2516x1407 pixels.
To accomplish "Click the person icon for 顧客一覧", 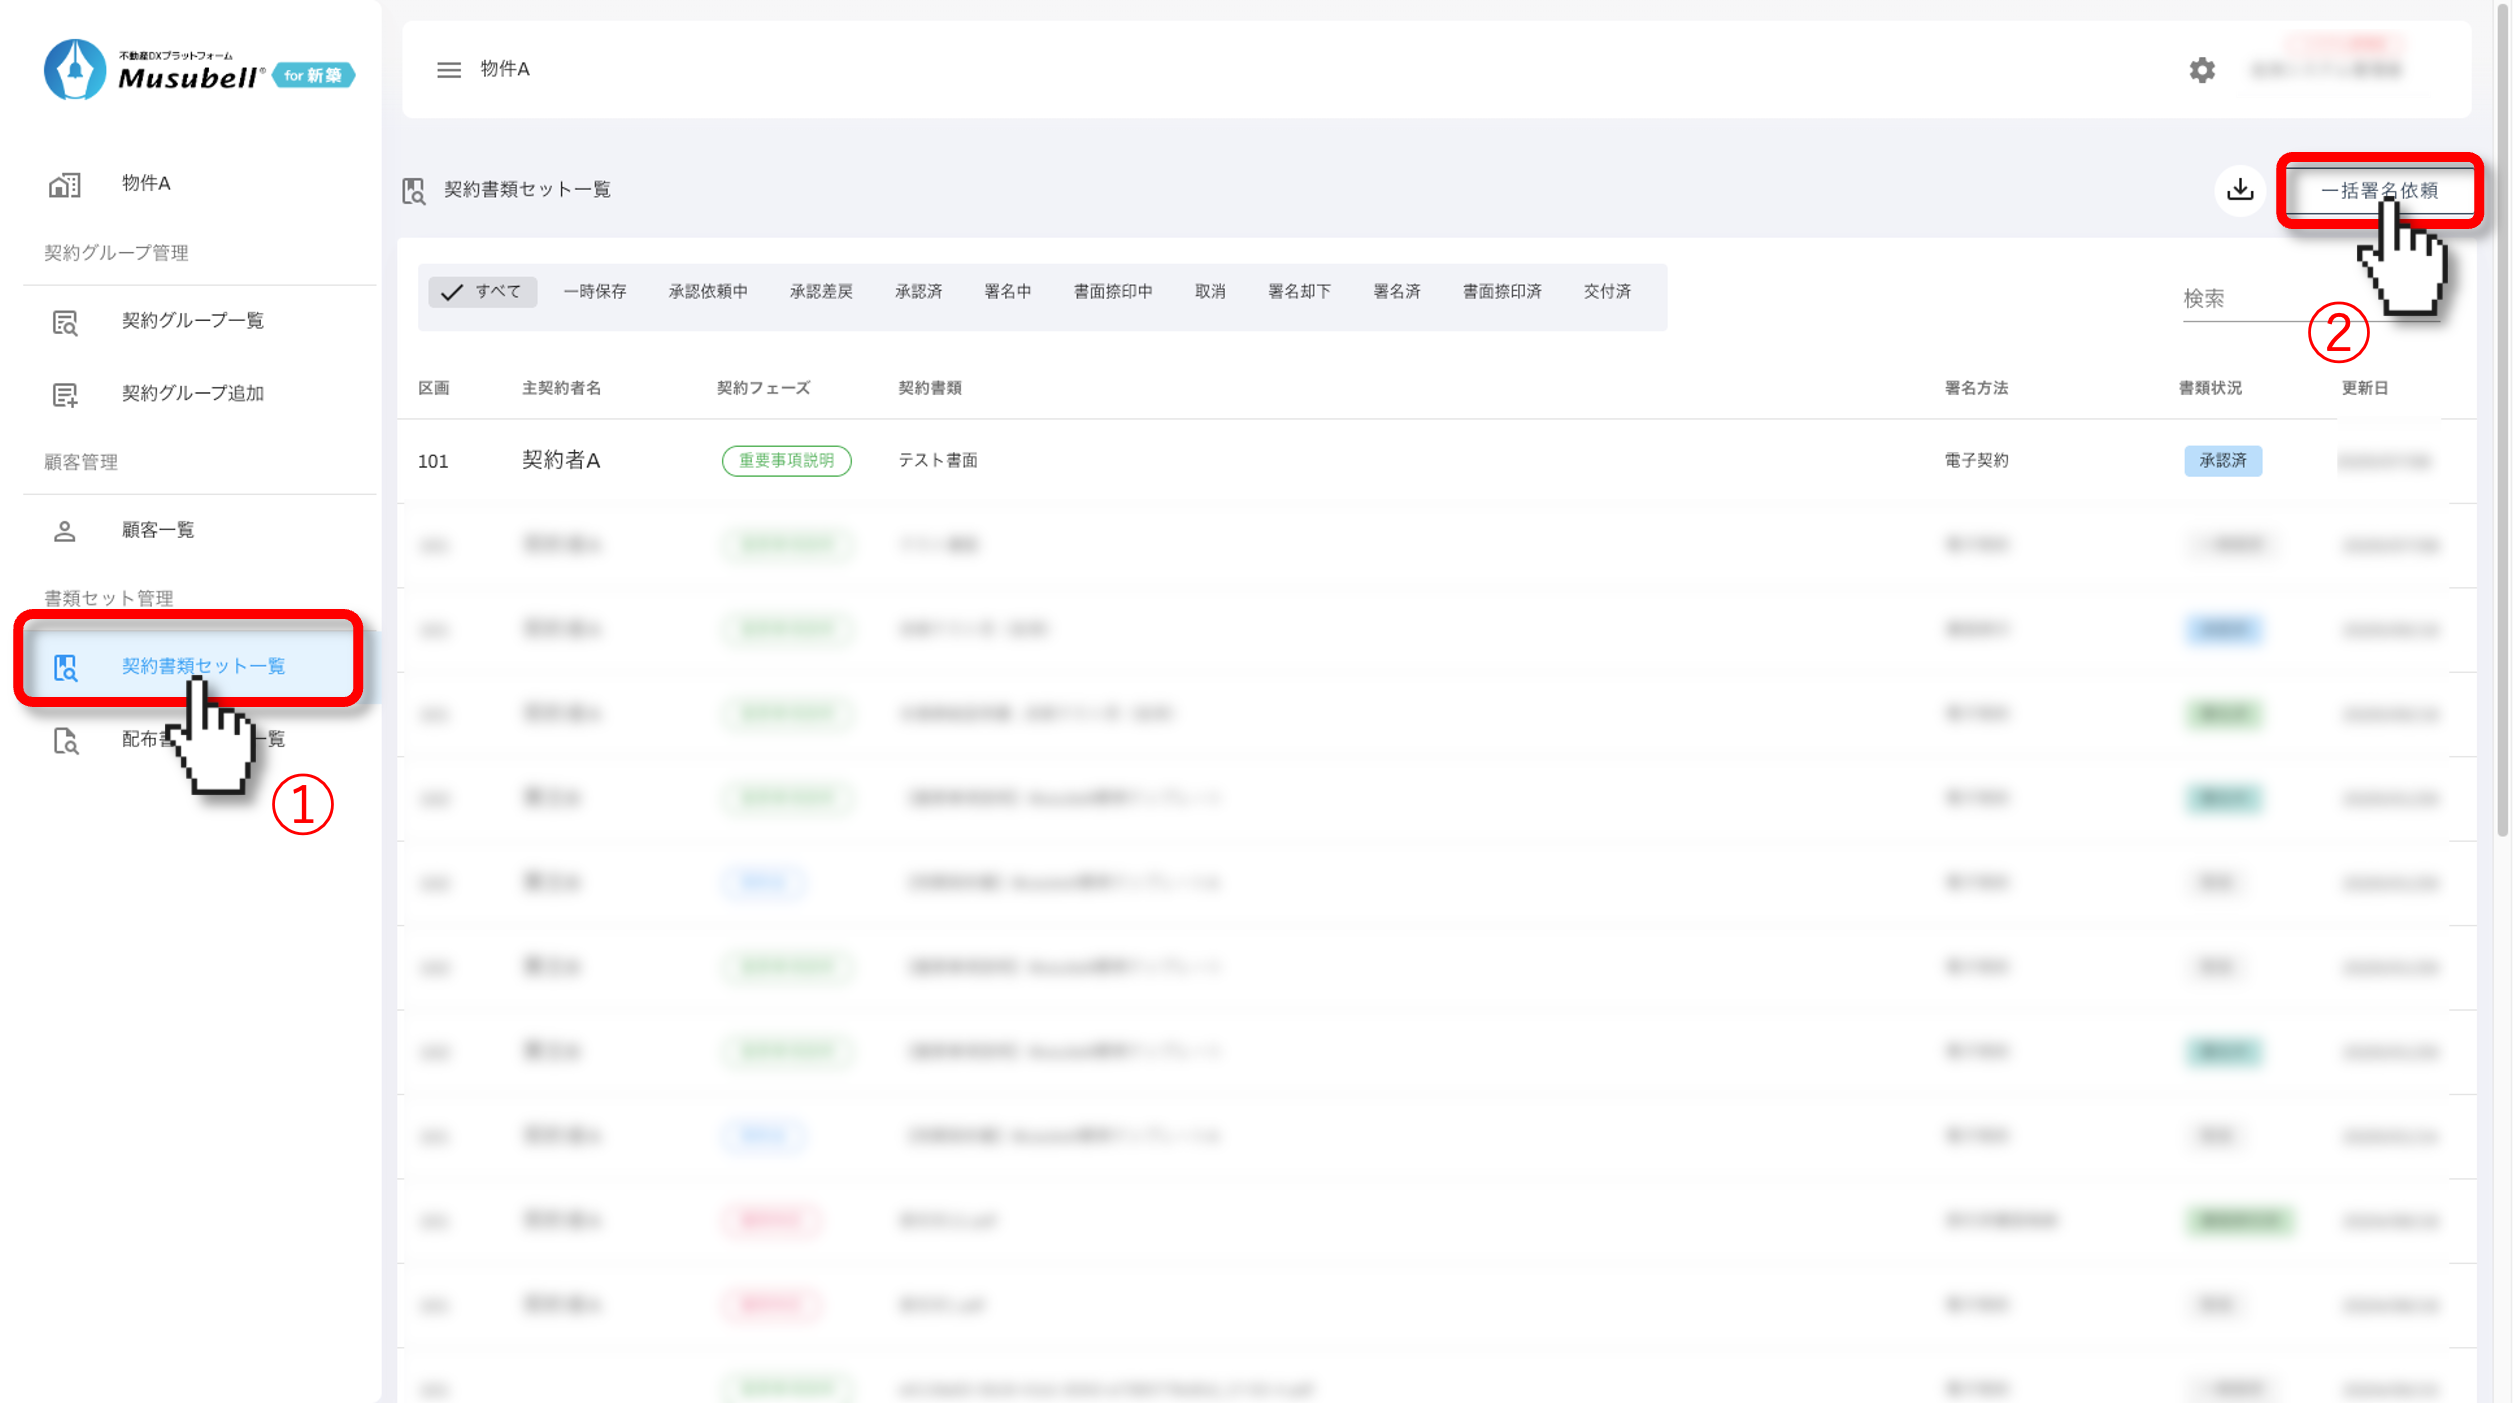I will [65, 531].
